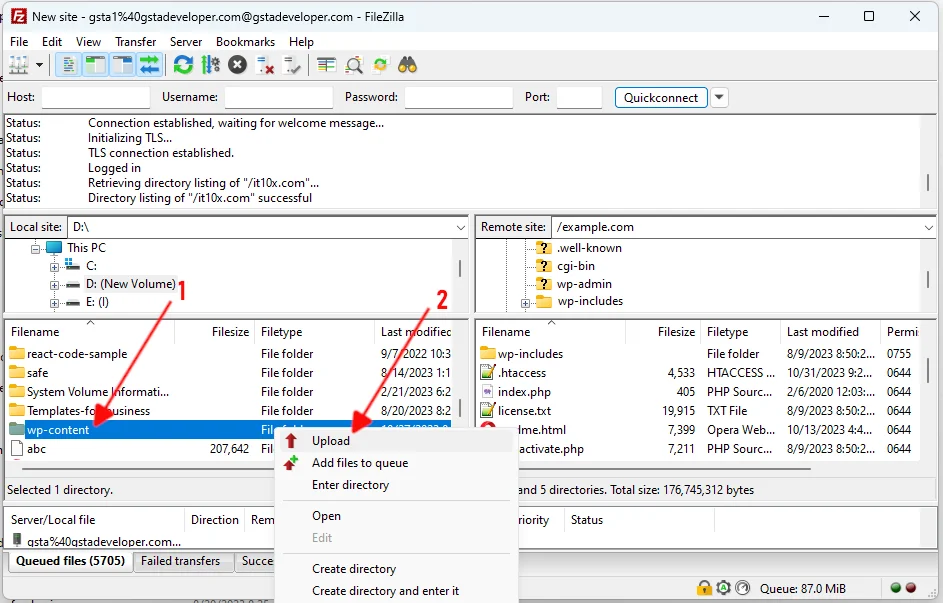The height and width of the screenshot is (603, 943).
Task: Click the disconnect from server icon
Action: point(265,65)
